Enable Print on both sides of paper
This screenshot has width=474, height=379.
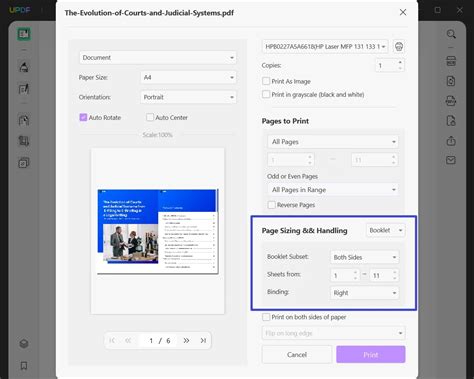(266, 317)
